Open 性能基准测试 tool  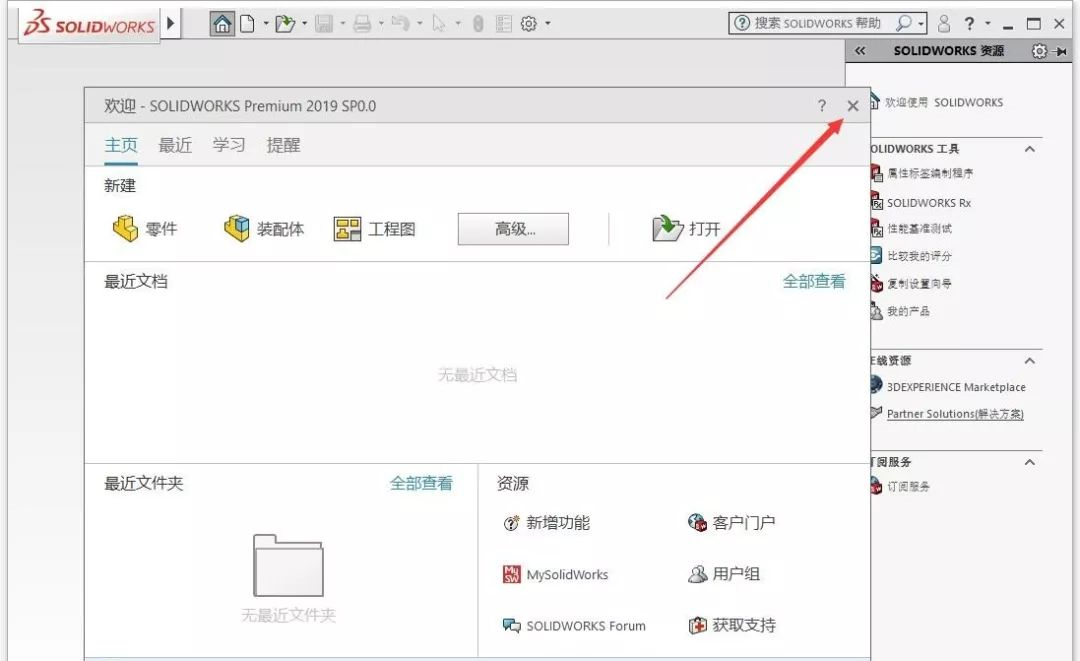pos(920,229)
